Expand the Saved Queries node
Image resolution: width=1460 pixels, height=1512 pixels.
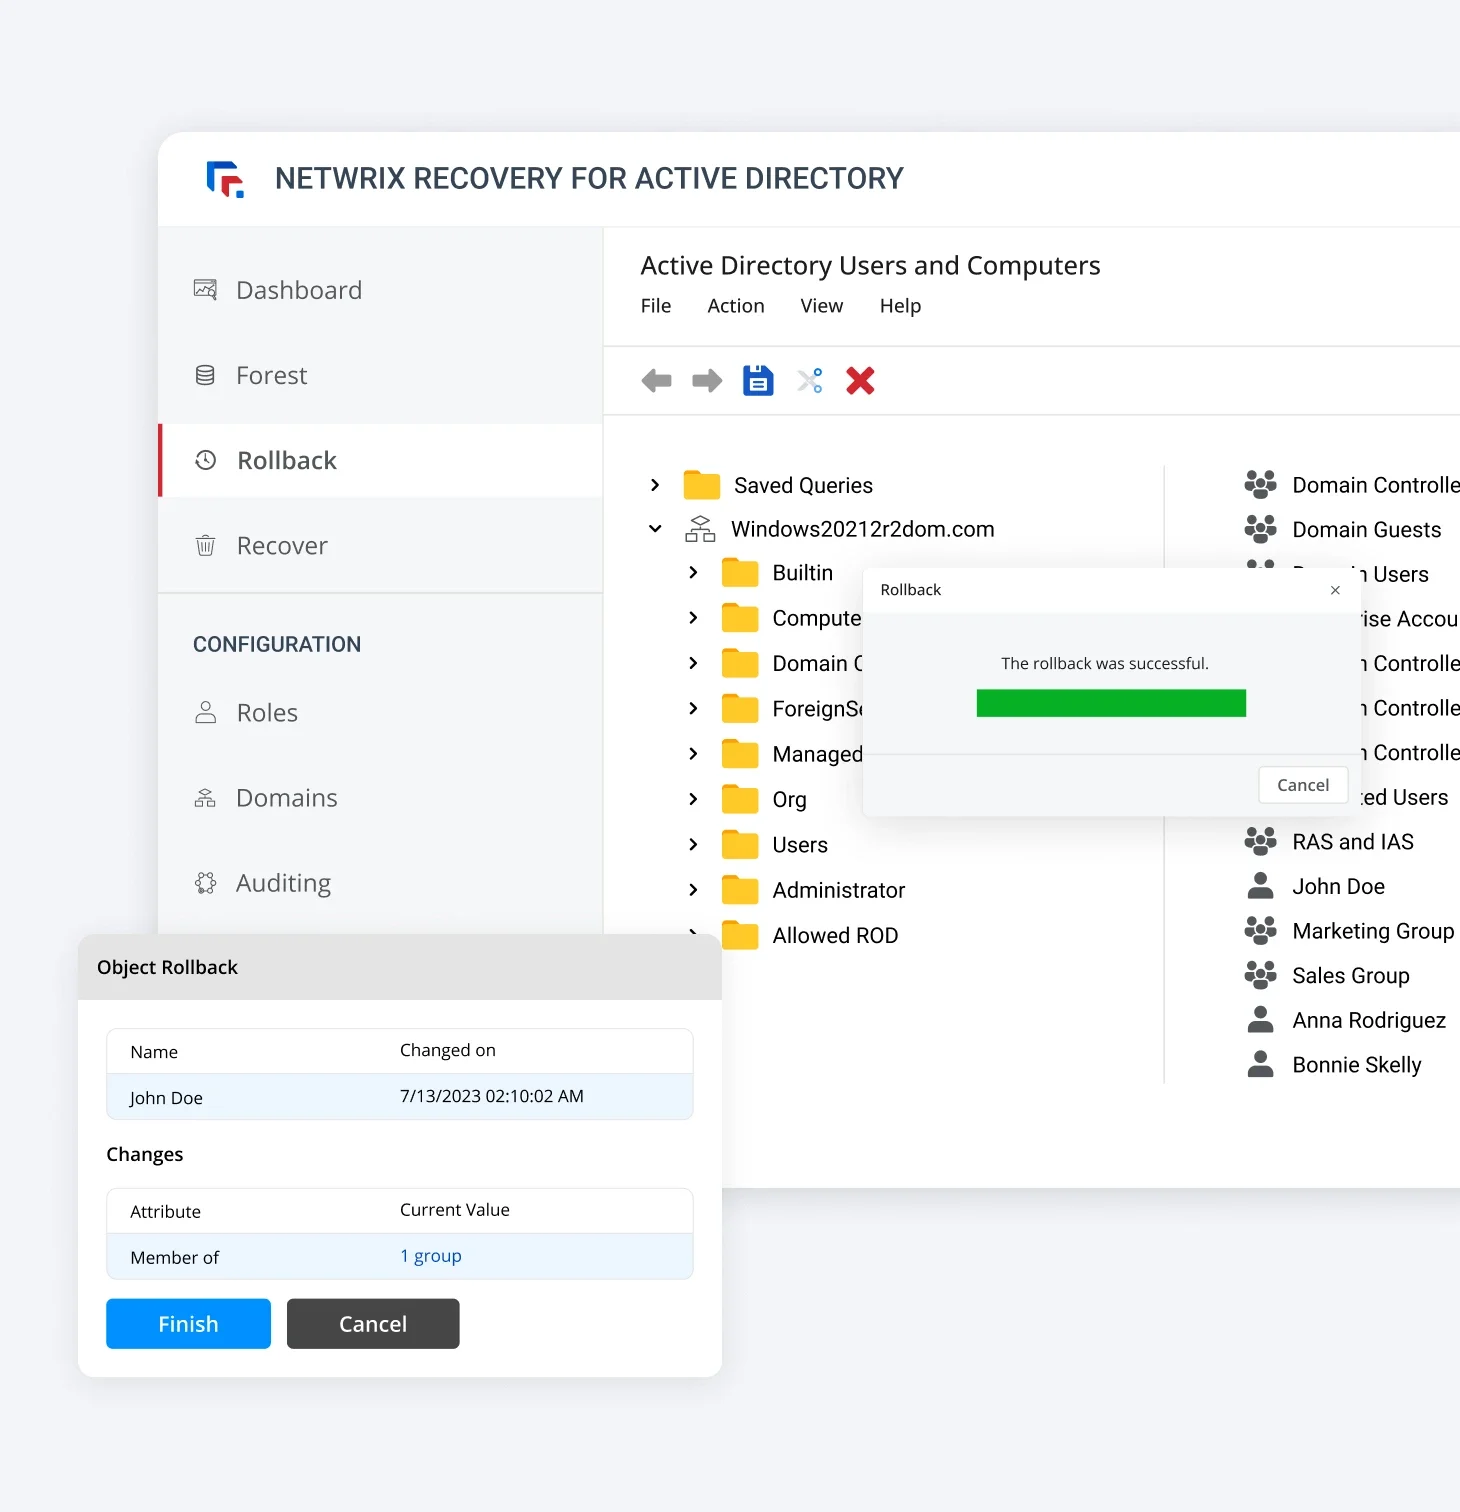655,485
